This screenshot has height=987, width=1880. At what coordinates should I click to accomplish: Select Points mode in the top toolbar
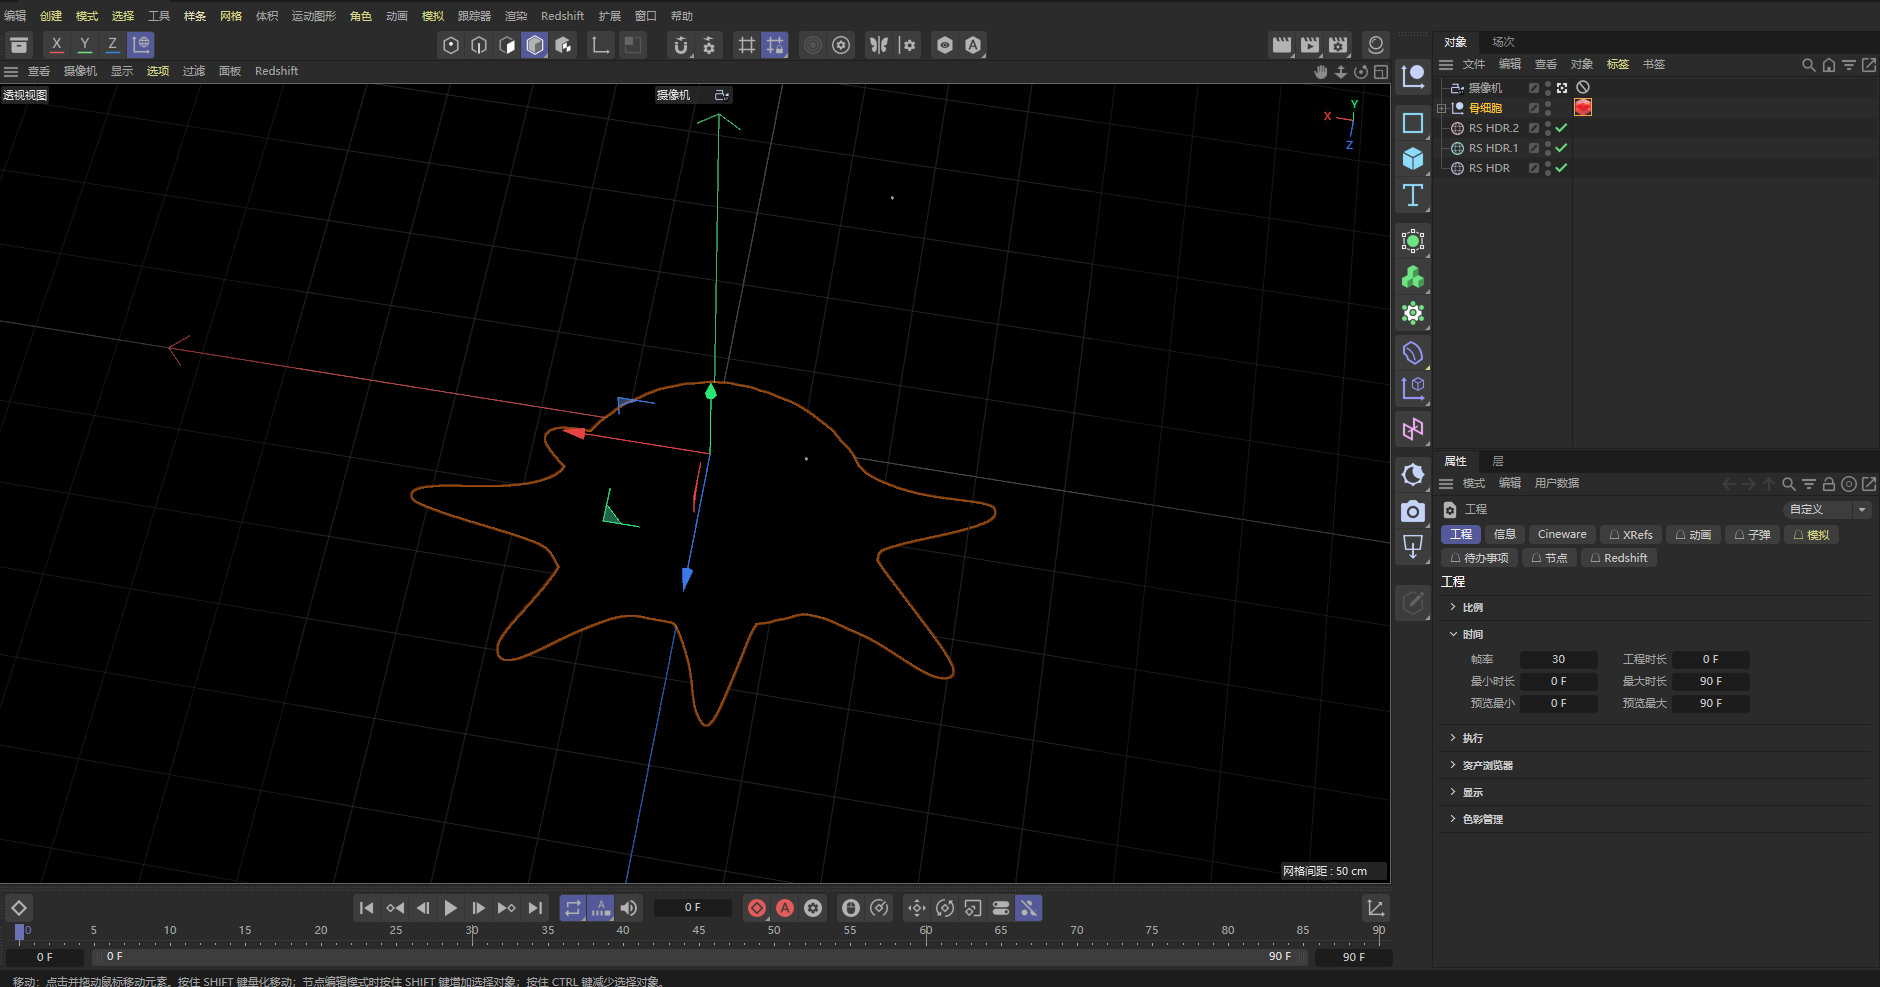[451, 45]
